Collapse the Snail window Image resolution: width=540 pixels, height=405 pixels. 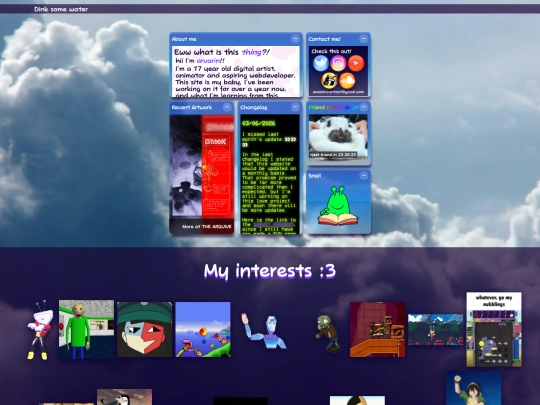(363, 176)
